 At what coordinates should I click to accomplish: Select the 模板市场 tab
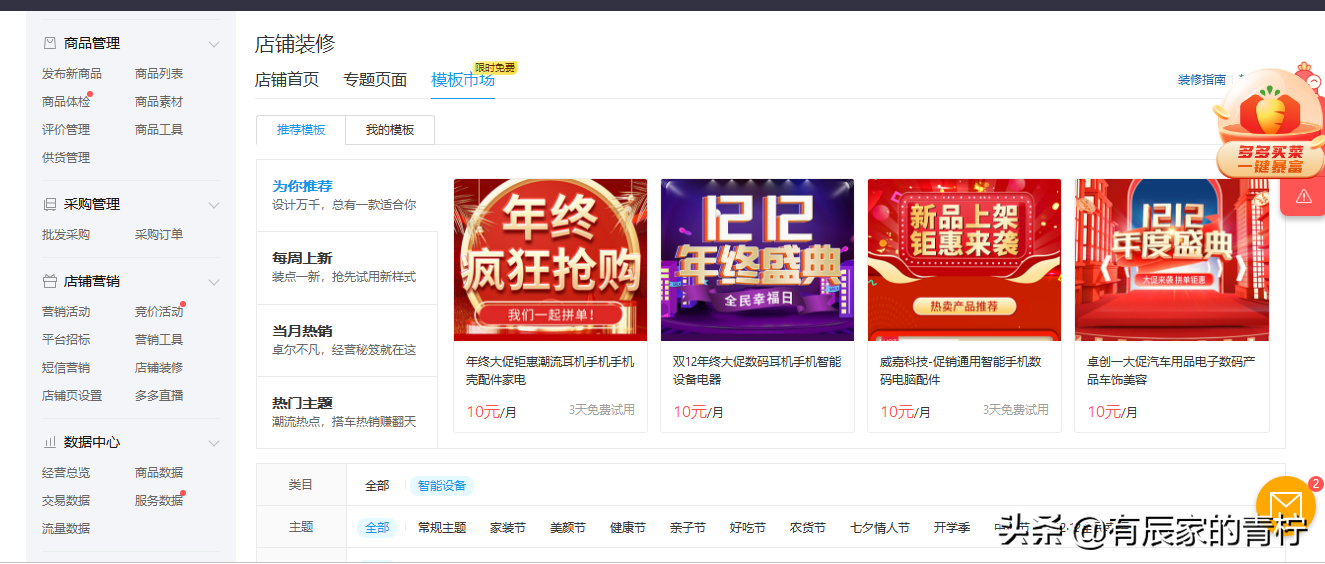point(463,80)
